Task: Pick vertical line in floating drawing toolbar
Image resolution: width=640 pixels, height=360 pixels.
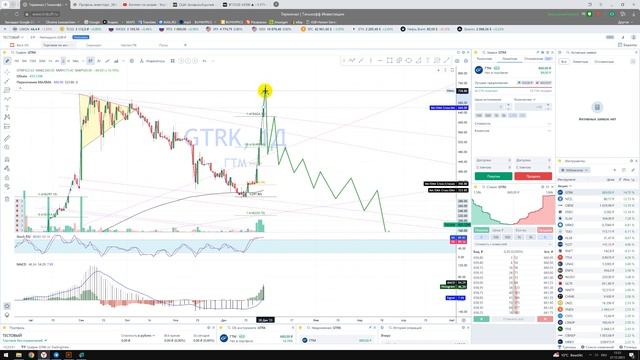Action: (x=371, y=60)
